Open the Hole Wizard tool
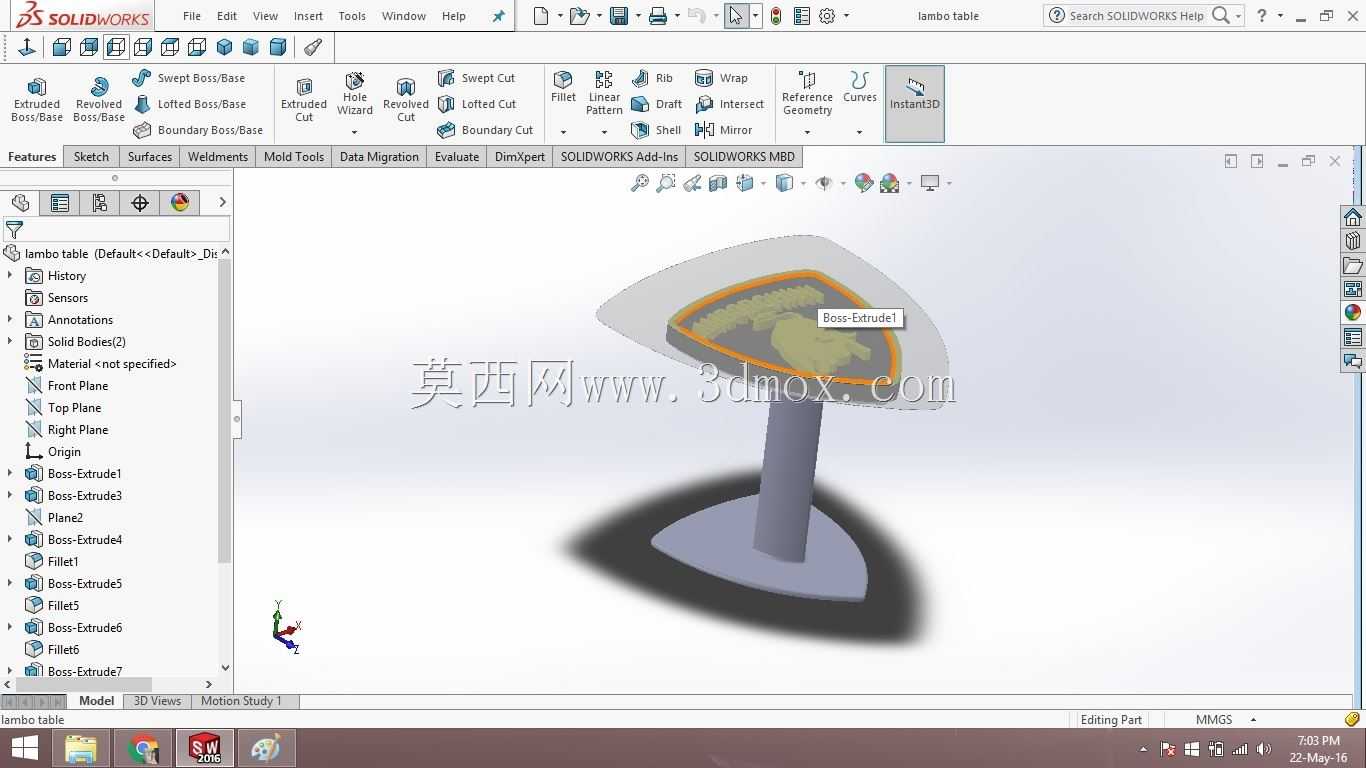The width and height of the screenshot is (1366, 768). click(355, 94)
